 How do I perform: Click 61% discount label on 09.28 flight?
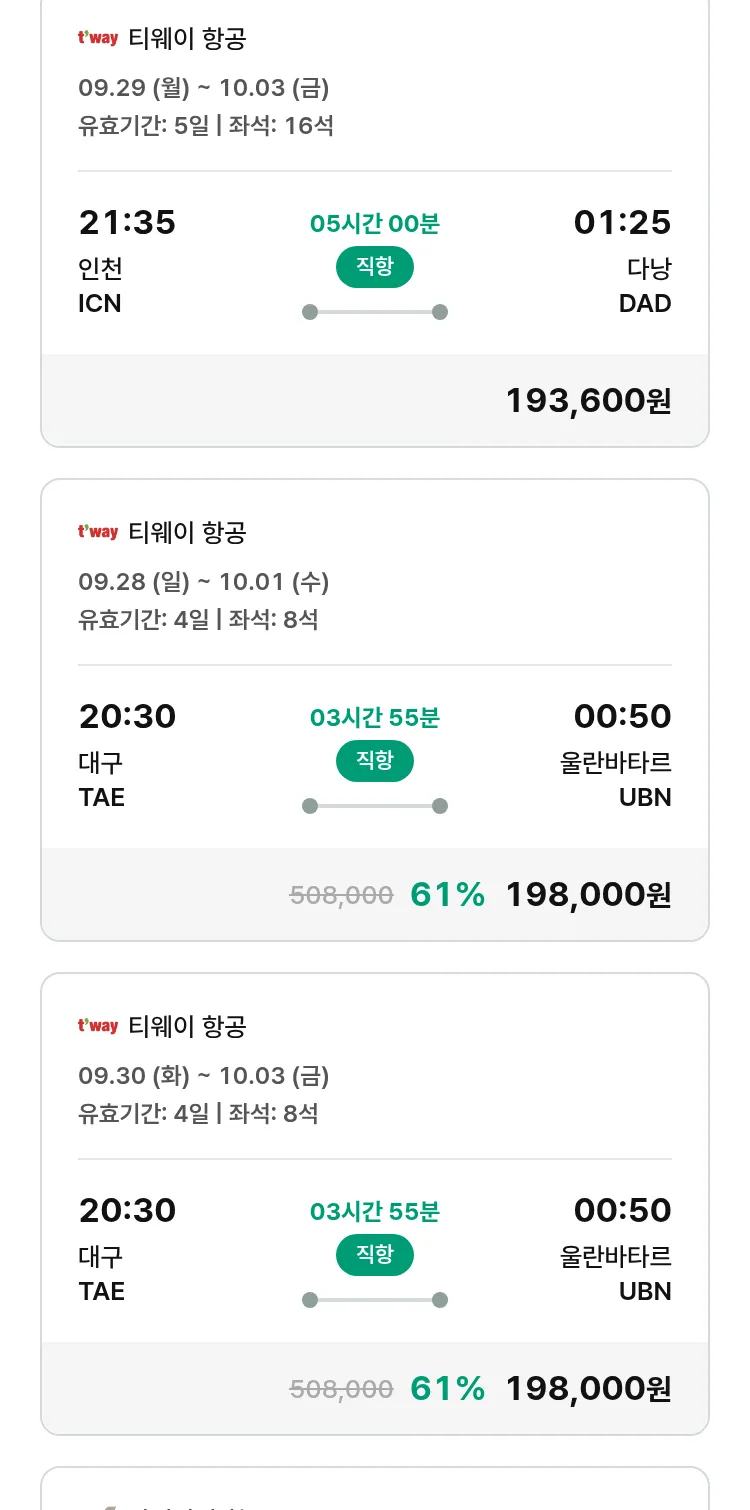point(447,895)
